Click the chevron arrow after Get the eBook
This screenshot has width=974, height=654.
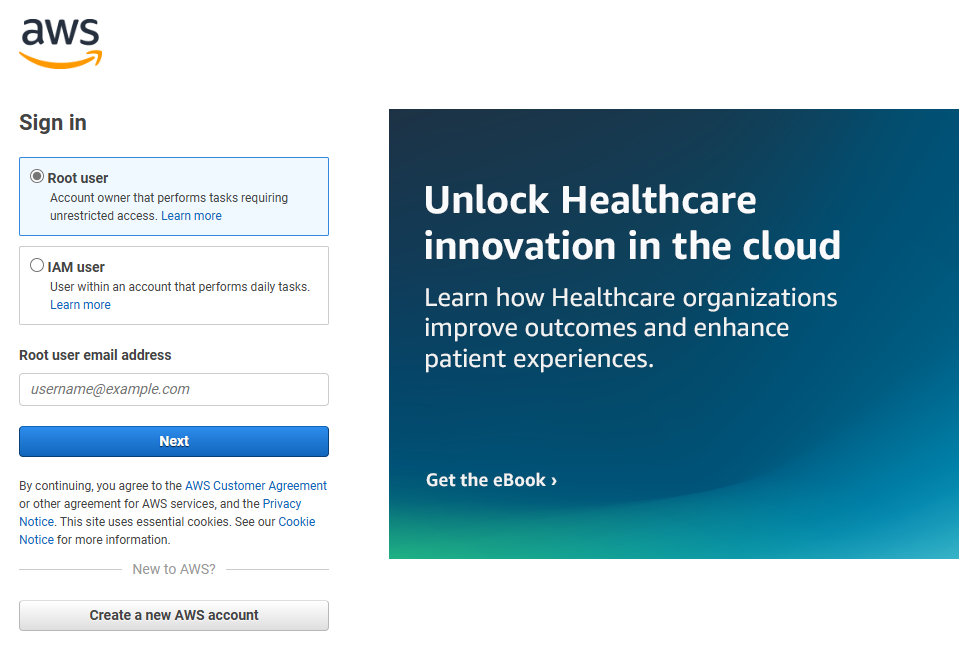[554, 481]
